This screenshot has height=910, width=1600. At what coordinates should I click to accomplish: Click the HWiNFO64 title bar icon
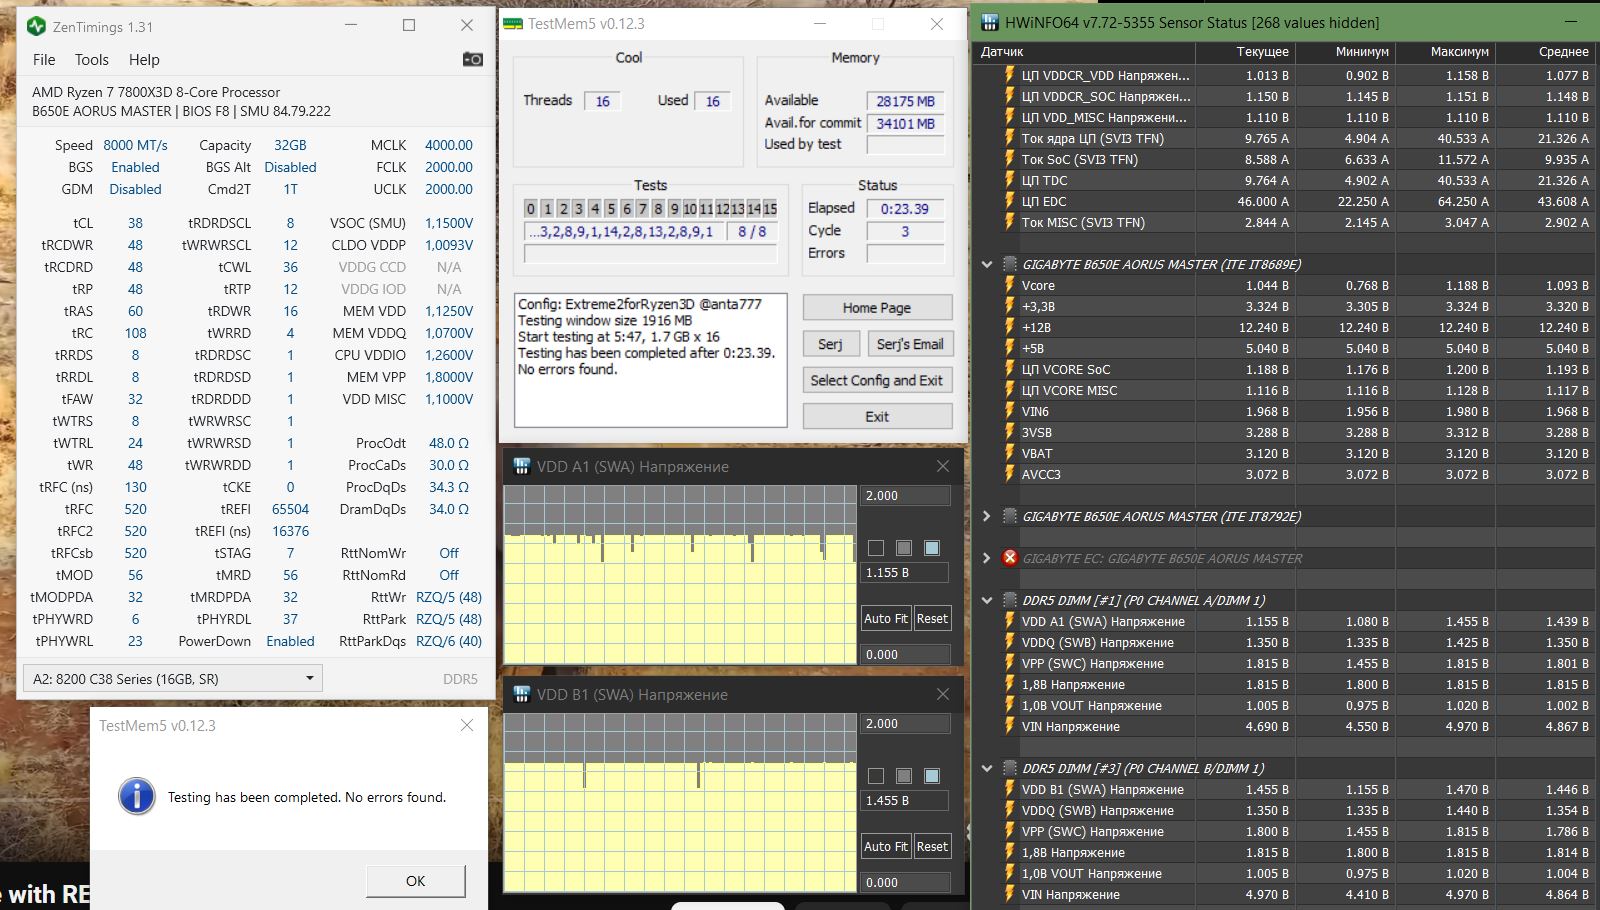tap(990, 22)
